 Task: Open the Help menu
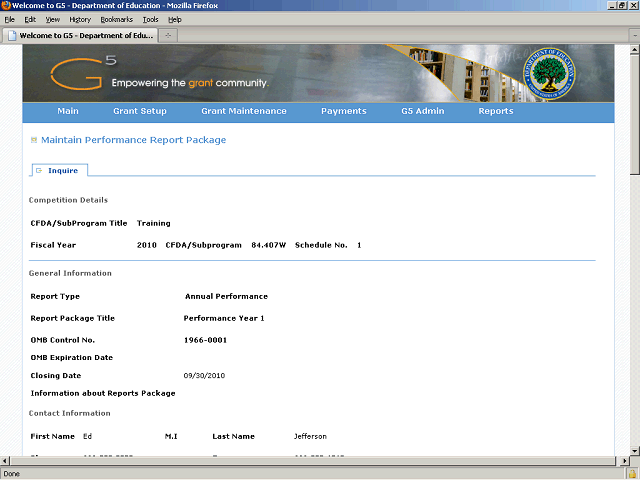click(175, 20)
